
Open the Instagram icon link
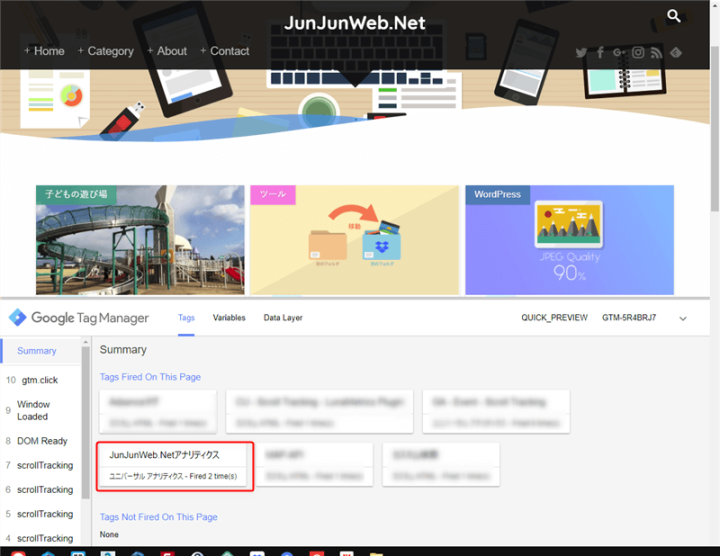pos(638,52)
